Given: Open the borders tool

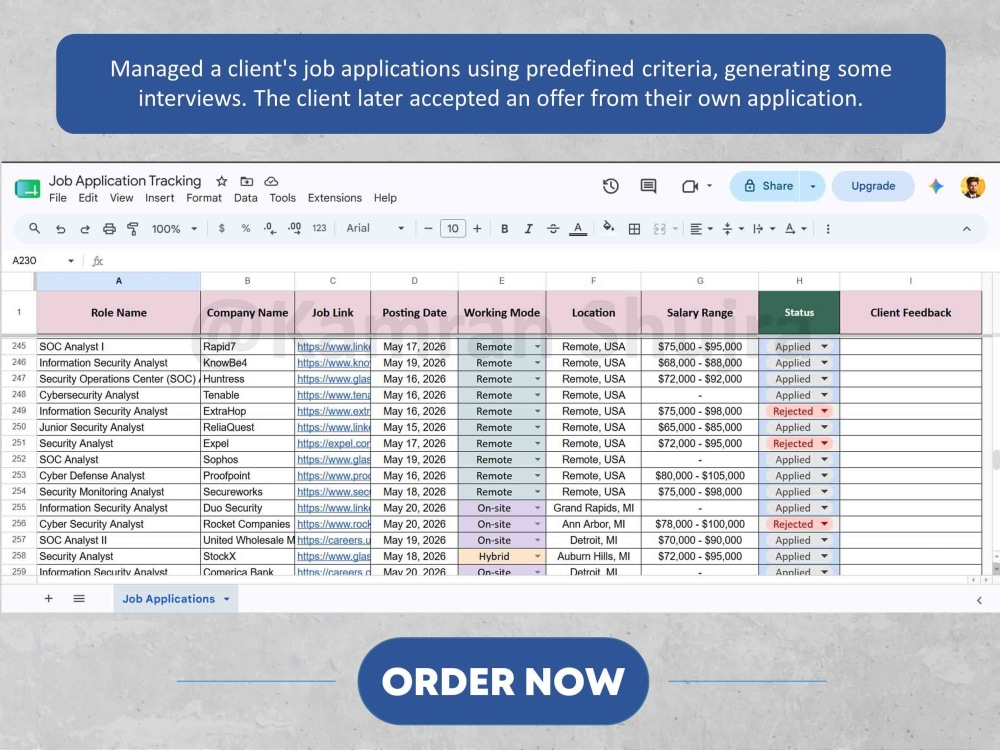Looking at the screenshot, I should click(x=634, y=228).
